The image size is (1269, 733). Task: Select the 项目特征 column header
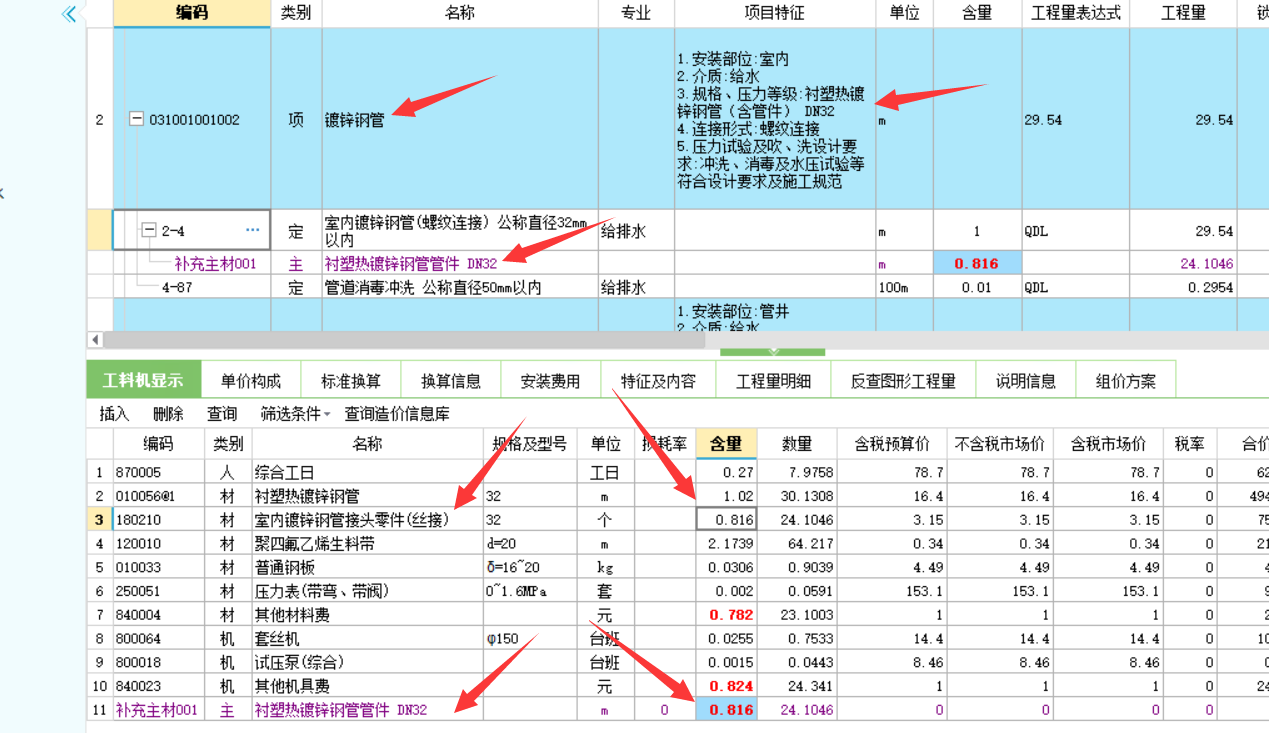775,13
